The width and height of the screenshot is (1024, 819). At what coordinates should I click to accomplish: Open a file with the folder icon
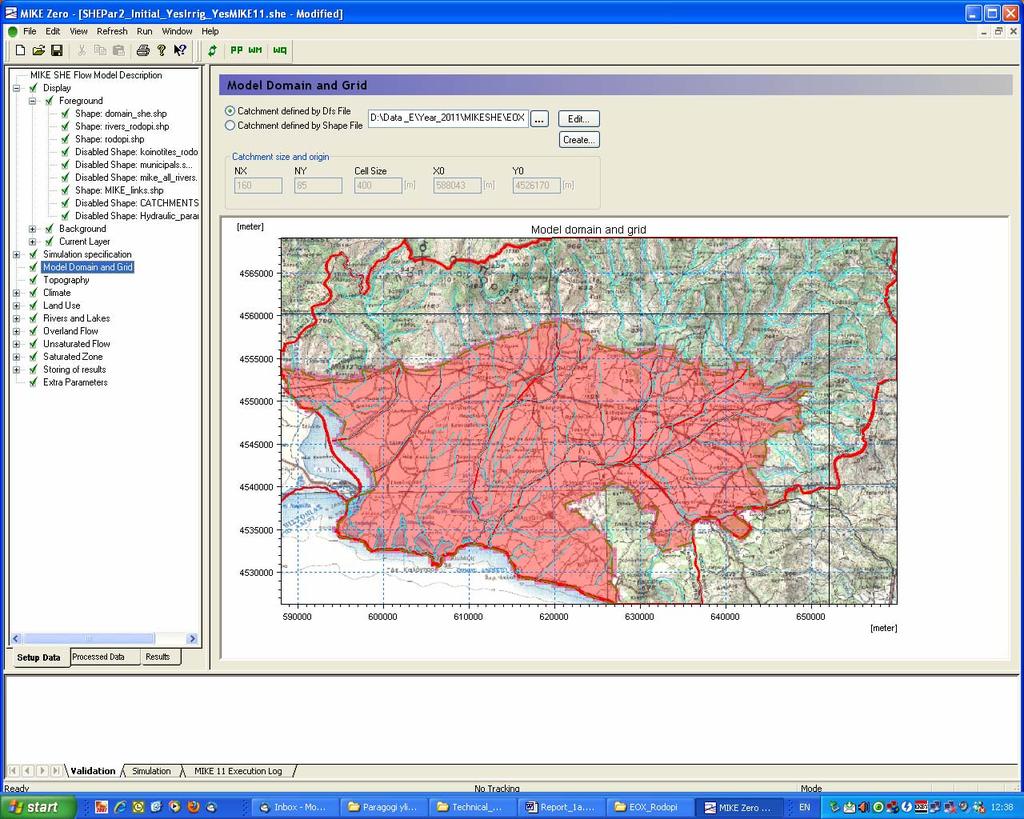[39, 50]
